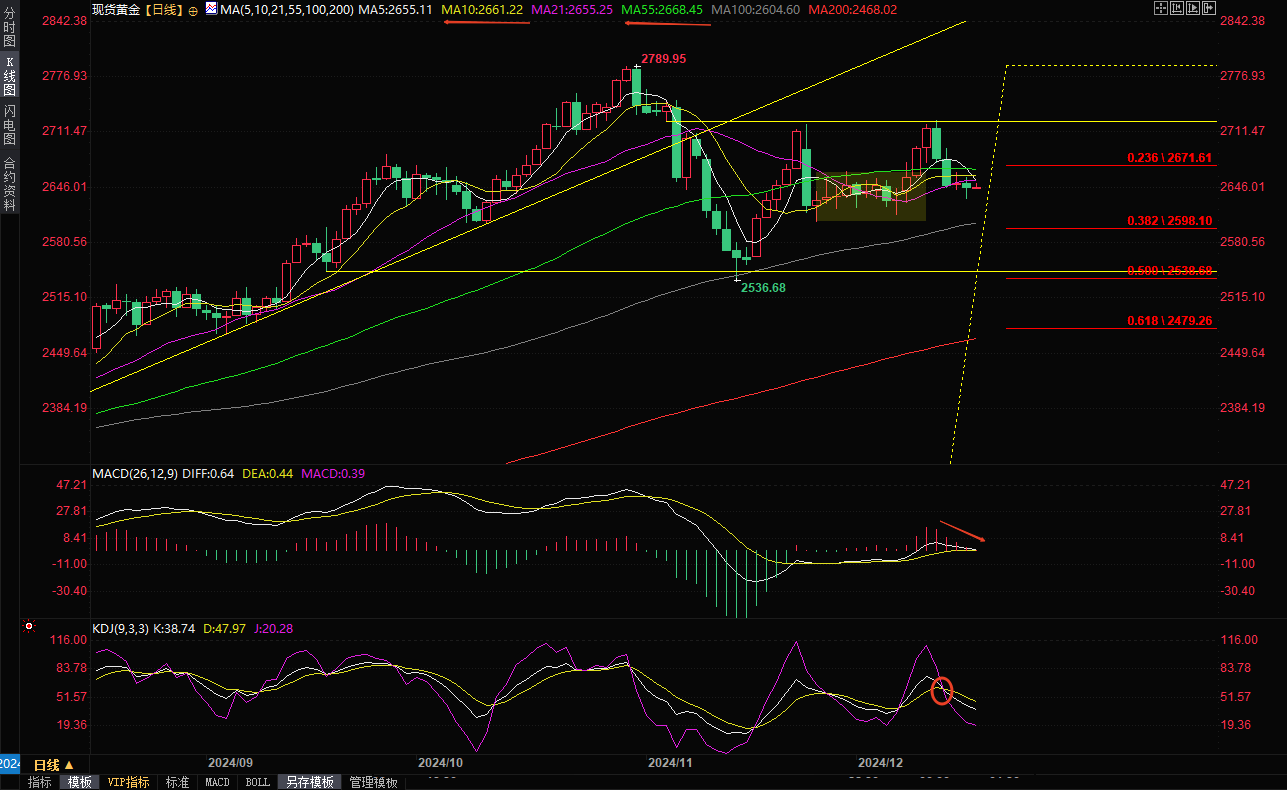Open the VIP指标 tab
This screenshot has width=1287, height=790.
coord(128,782)
